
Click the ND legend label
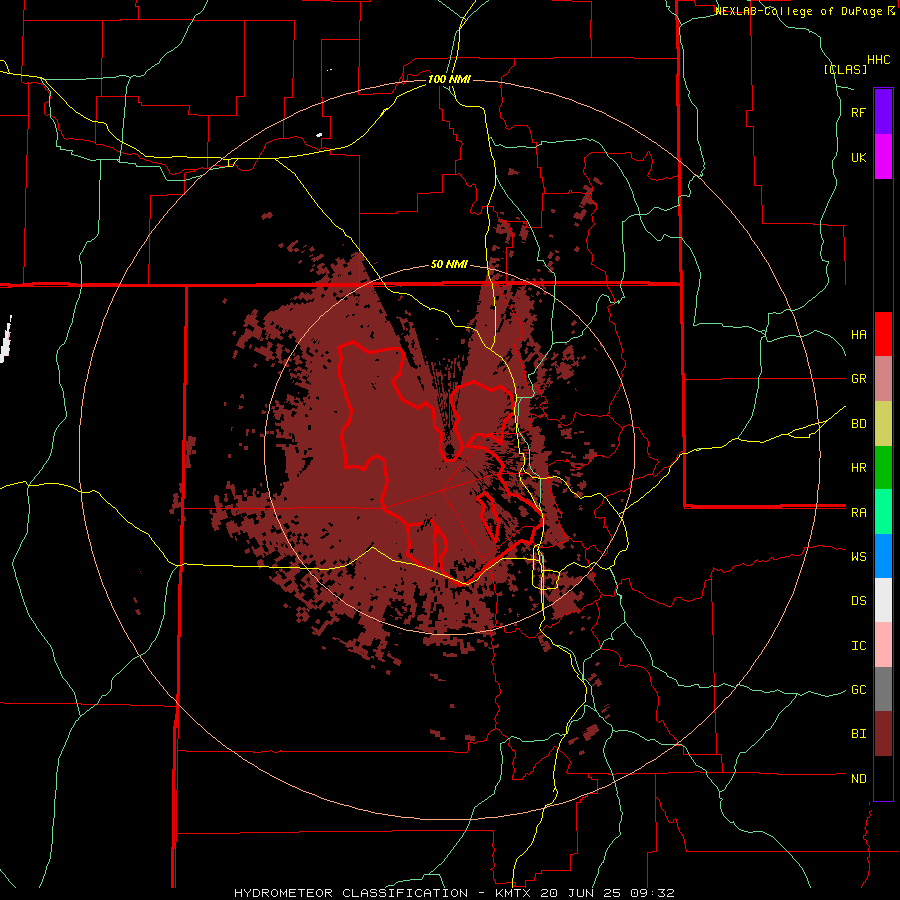click(858, 779)
